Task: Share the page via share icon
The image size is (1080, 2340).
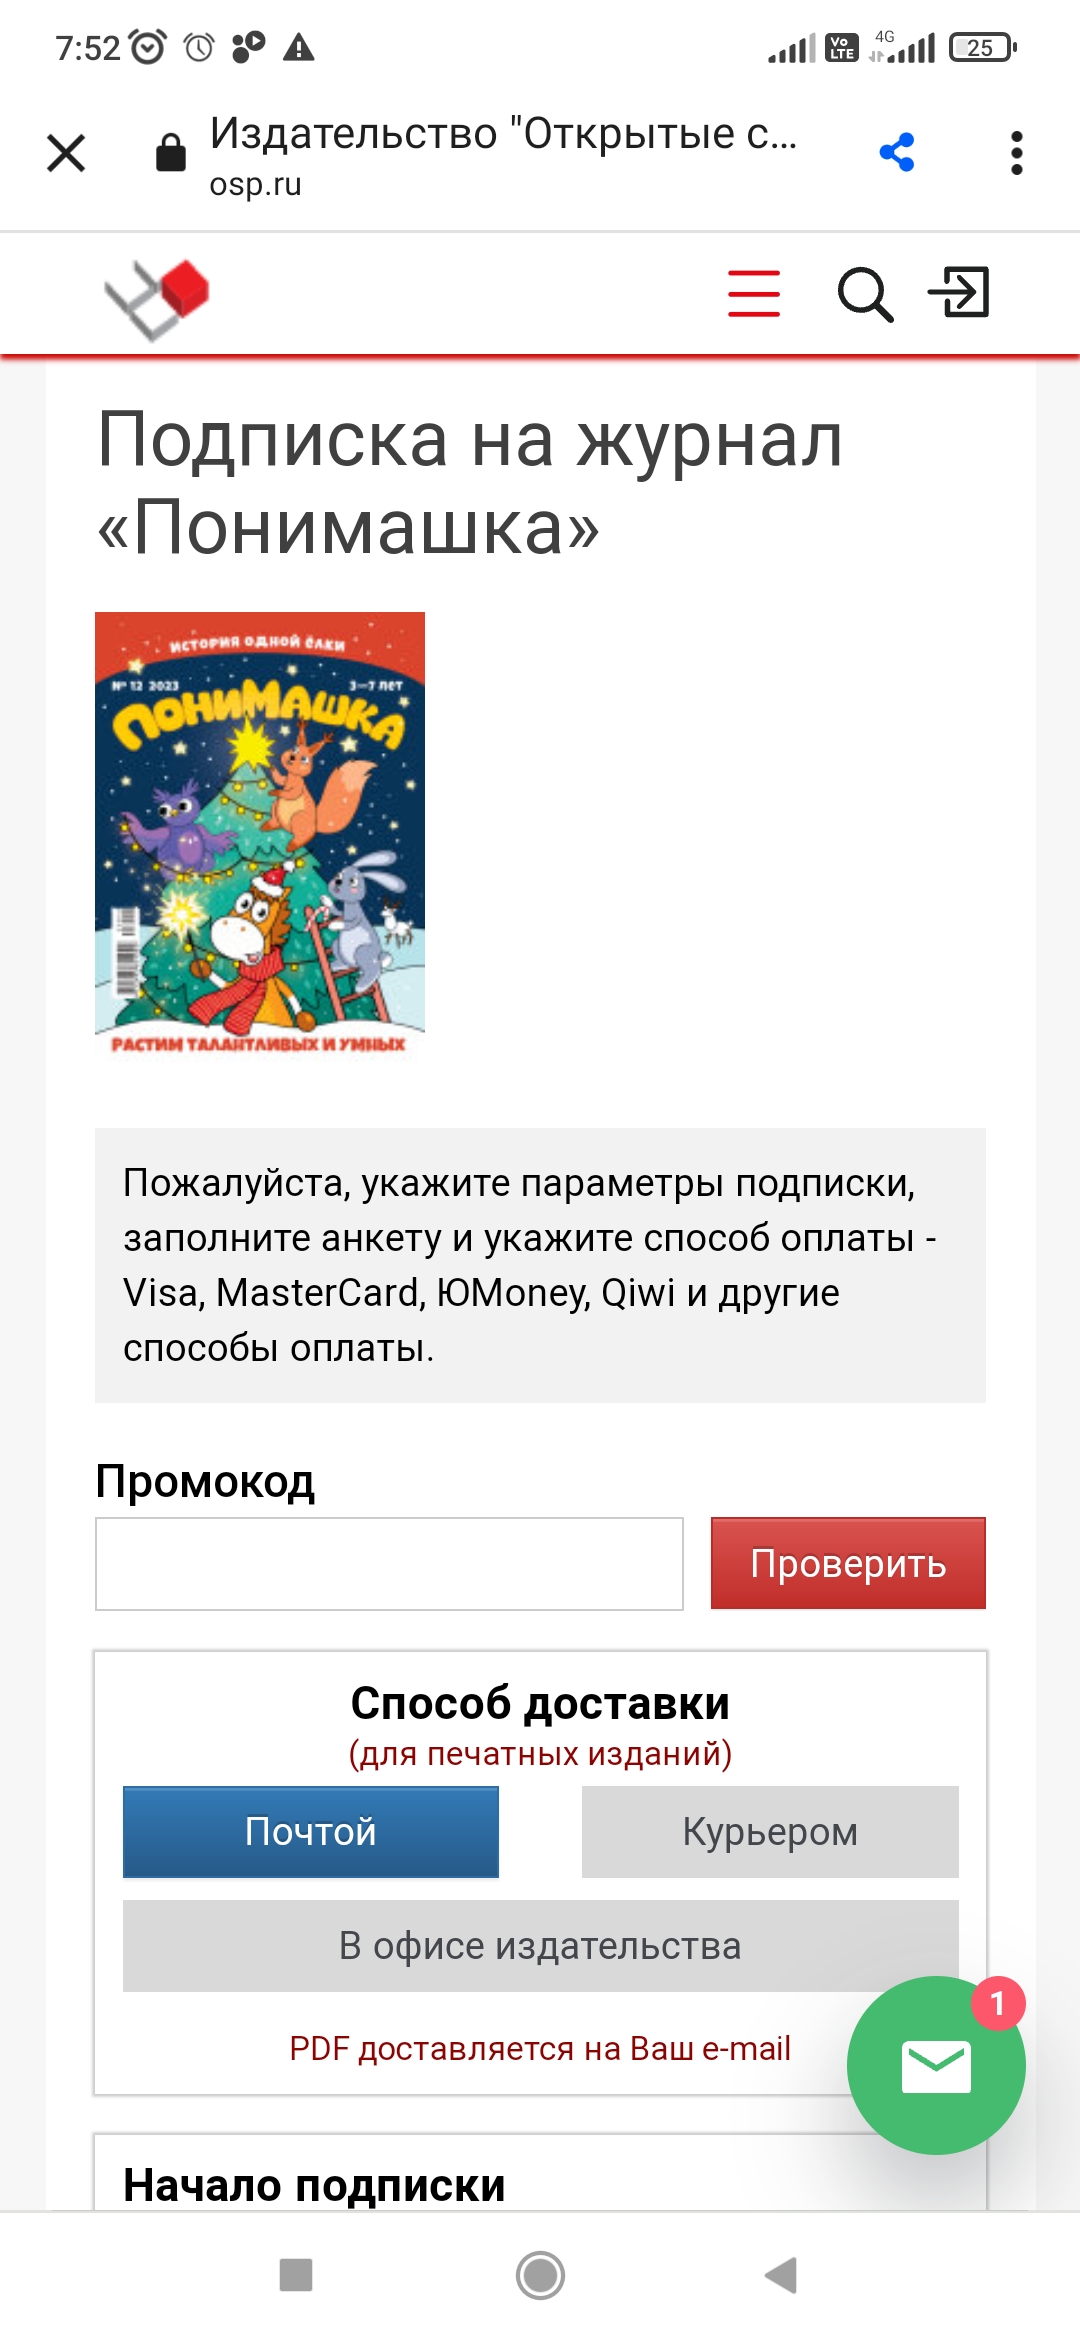Action: 897,153
